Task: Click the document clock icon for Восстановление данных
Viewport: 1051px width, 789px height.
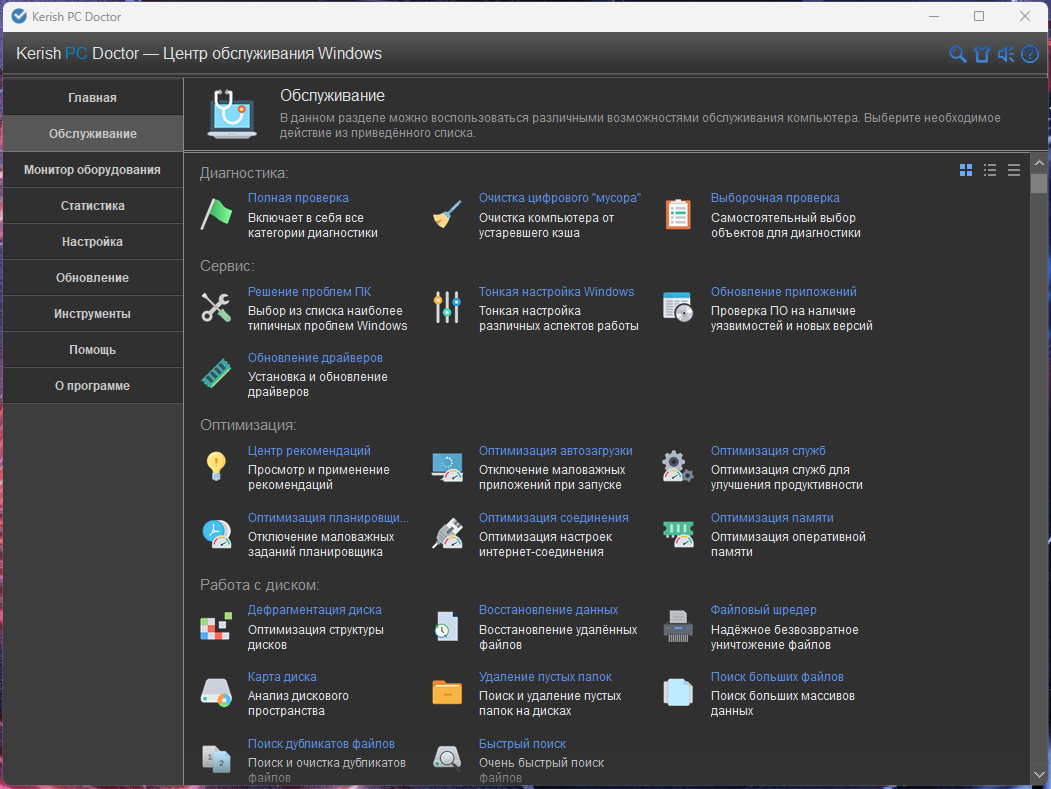Action: click(447, 626)
